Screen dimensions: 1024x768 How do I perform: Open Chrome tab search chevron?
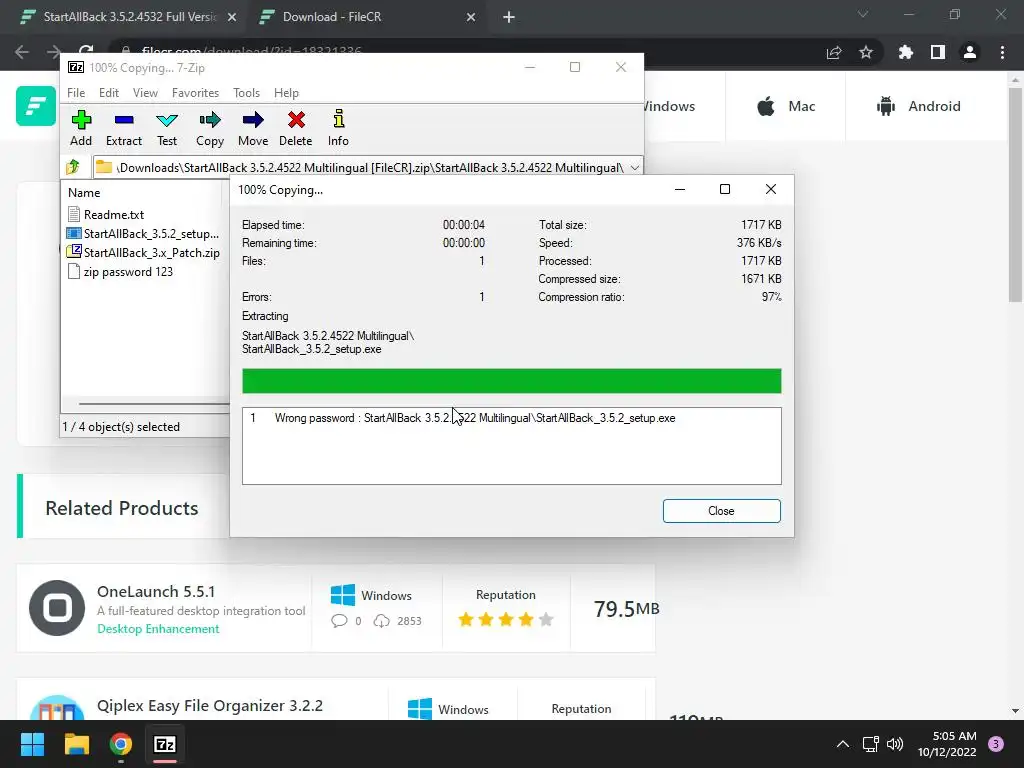pyautogui.click(x=863, y=14)
